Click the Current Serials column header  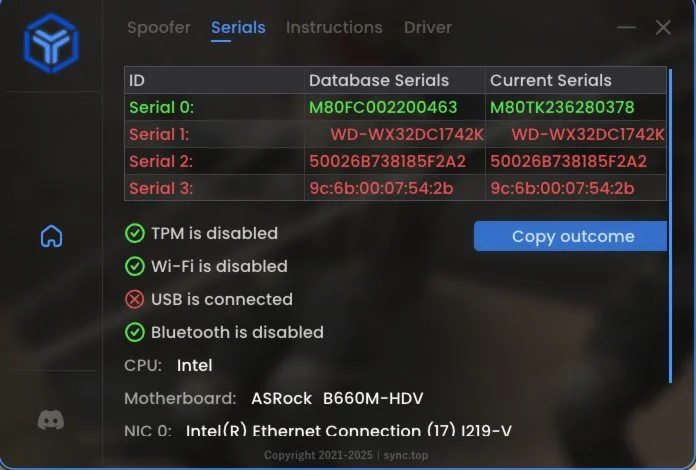point(550,80)
